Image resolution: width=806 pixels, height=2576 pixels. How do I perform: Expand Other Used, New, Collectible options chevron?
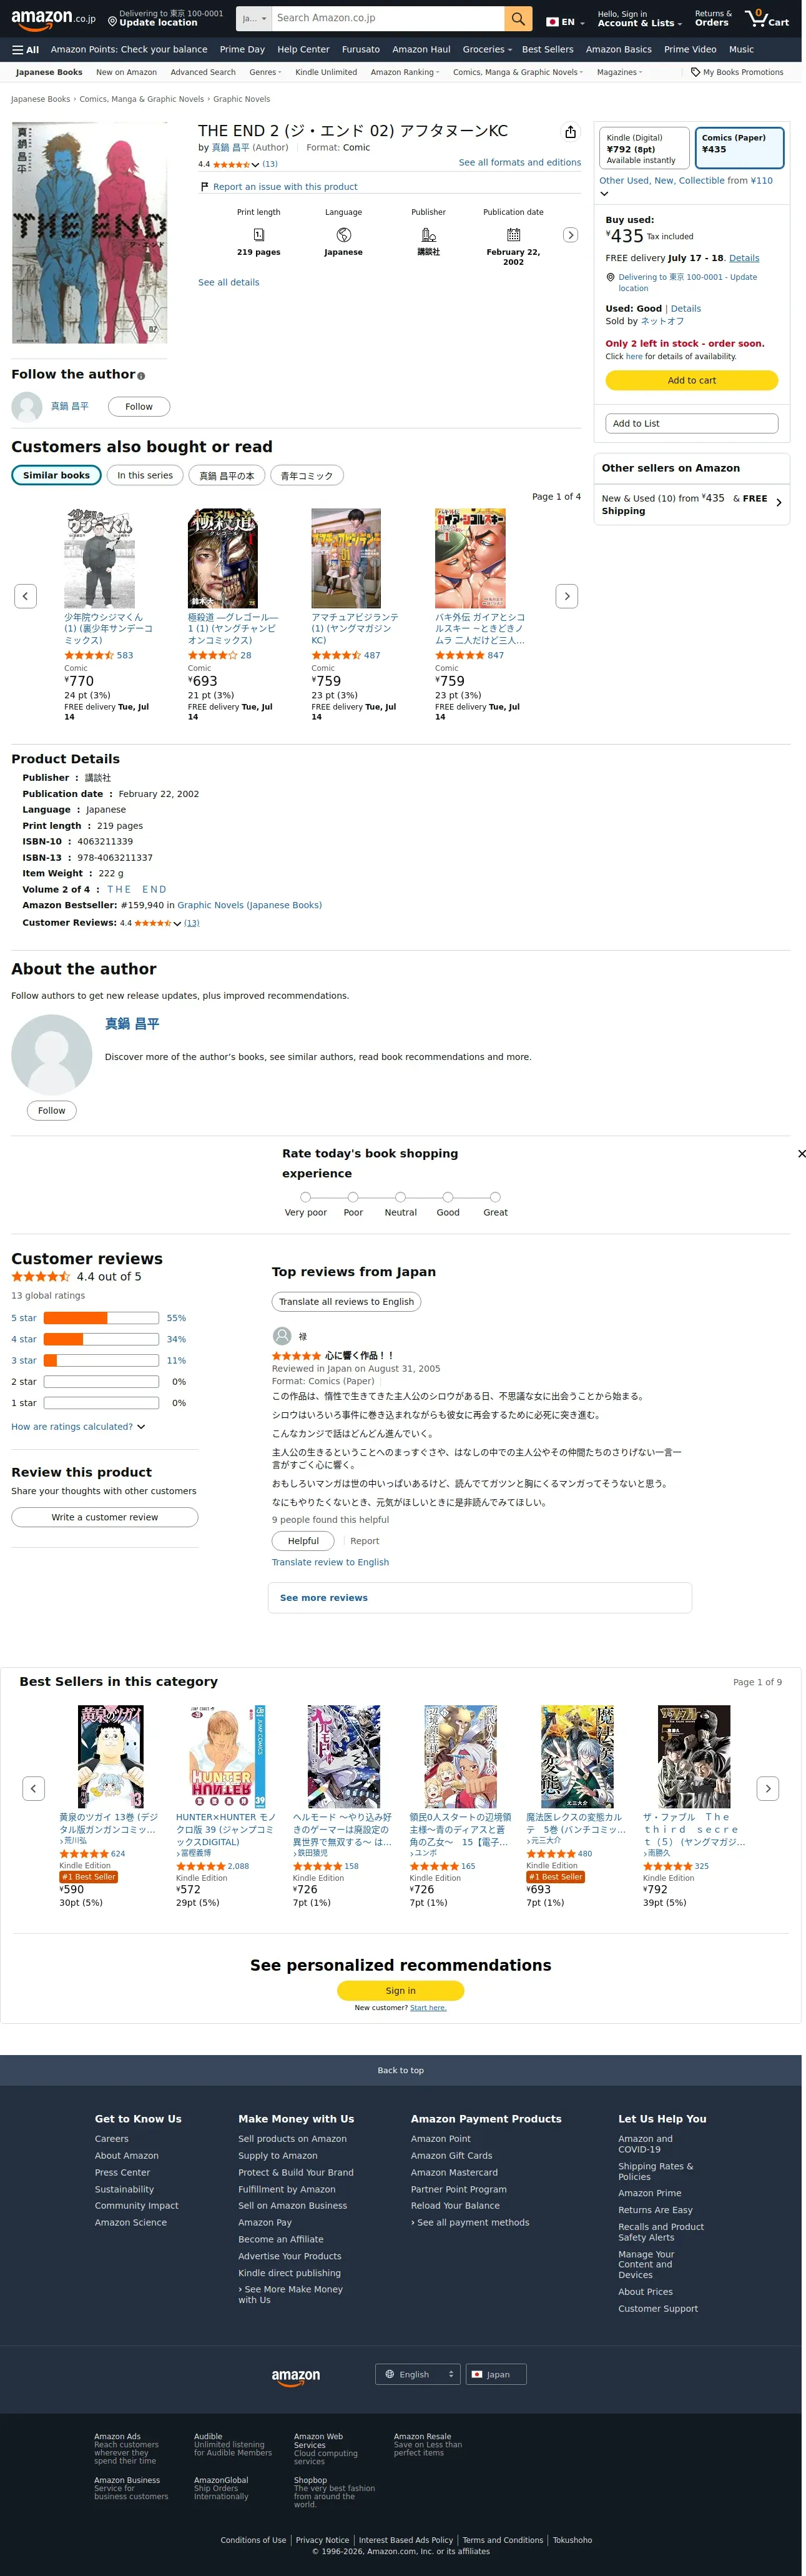[x=604, y=194]
